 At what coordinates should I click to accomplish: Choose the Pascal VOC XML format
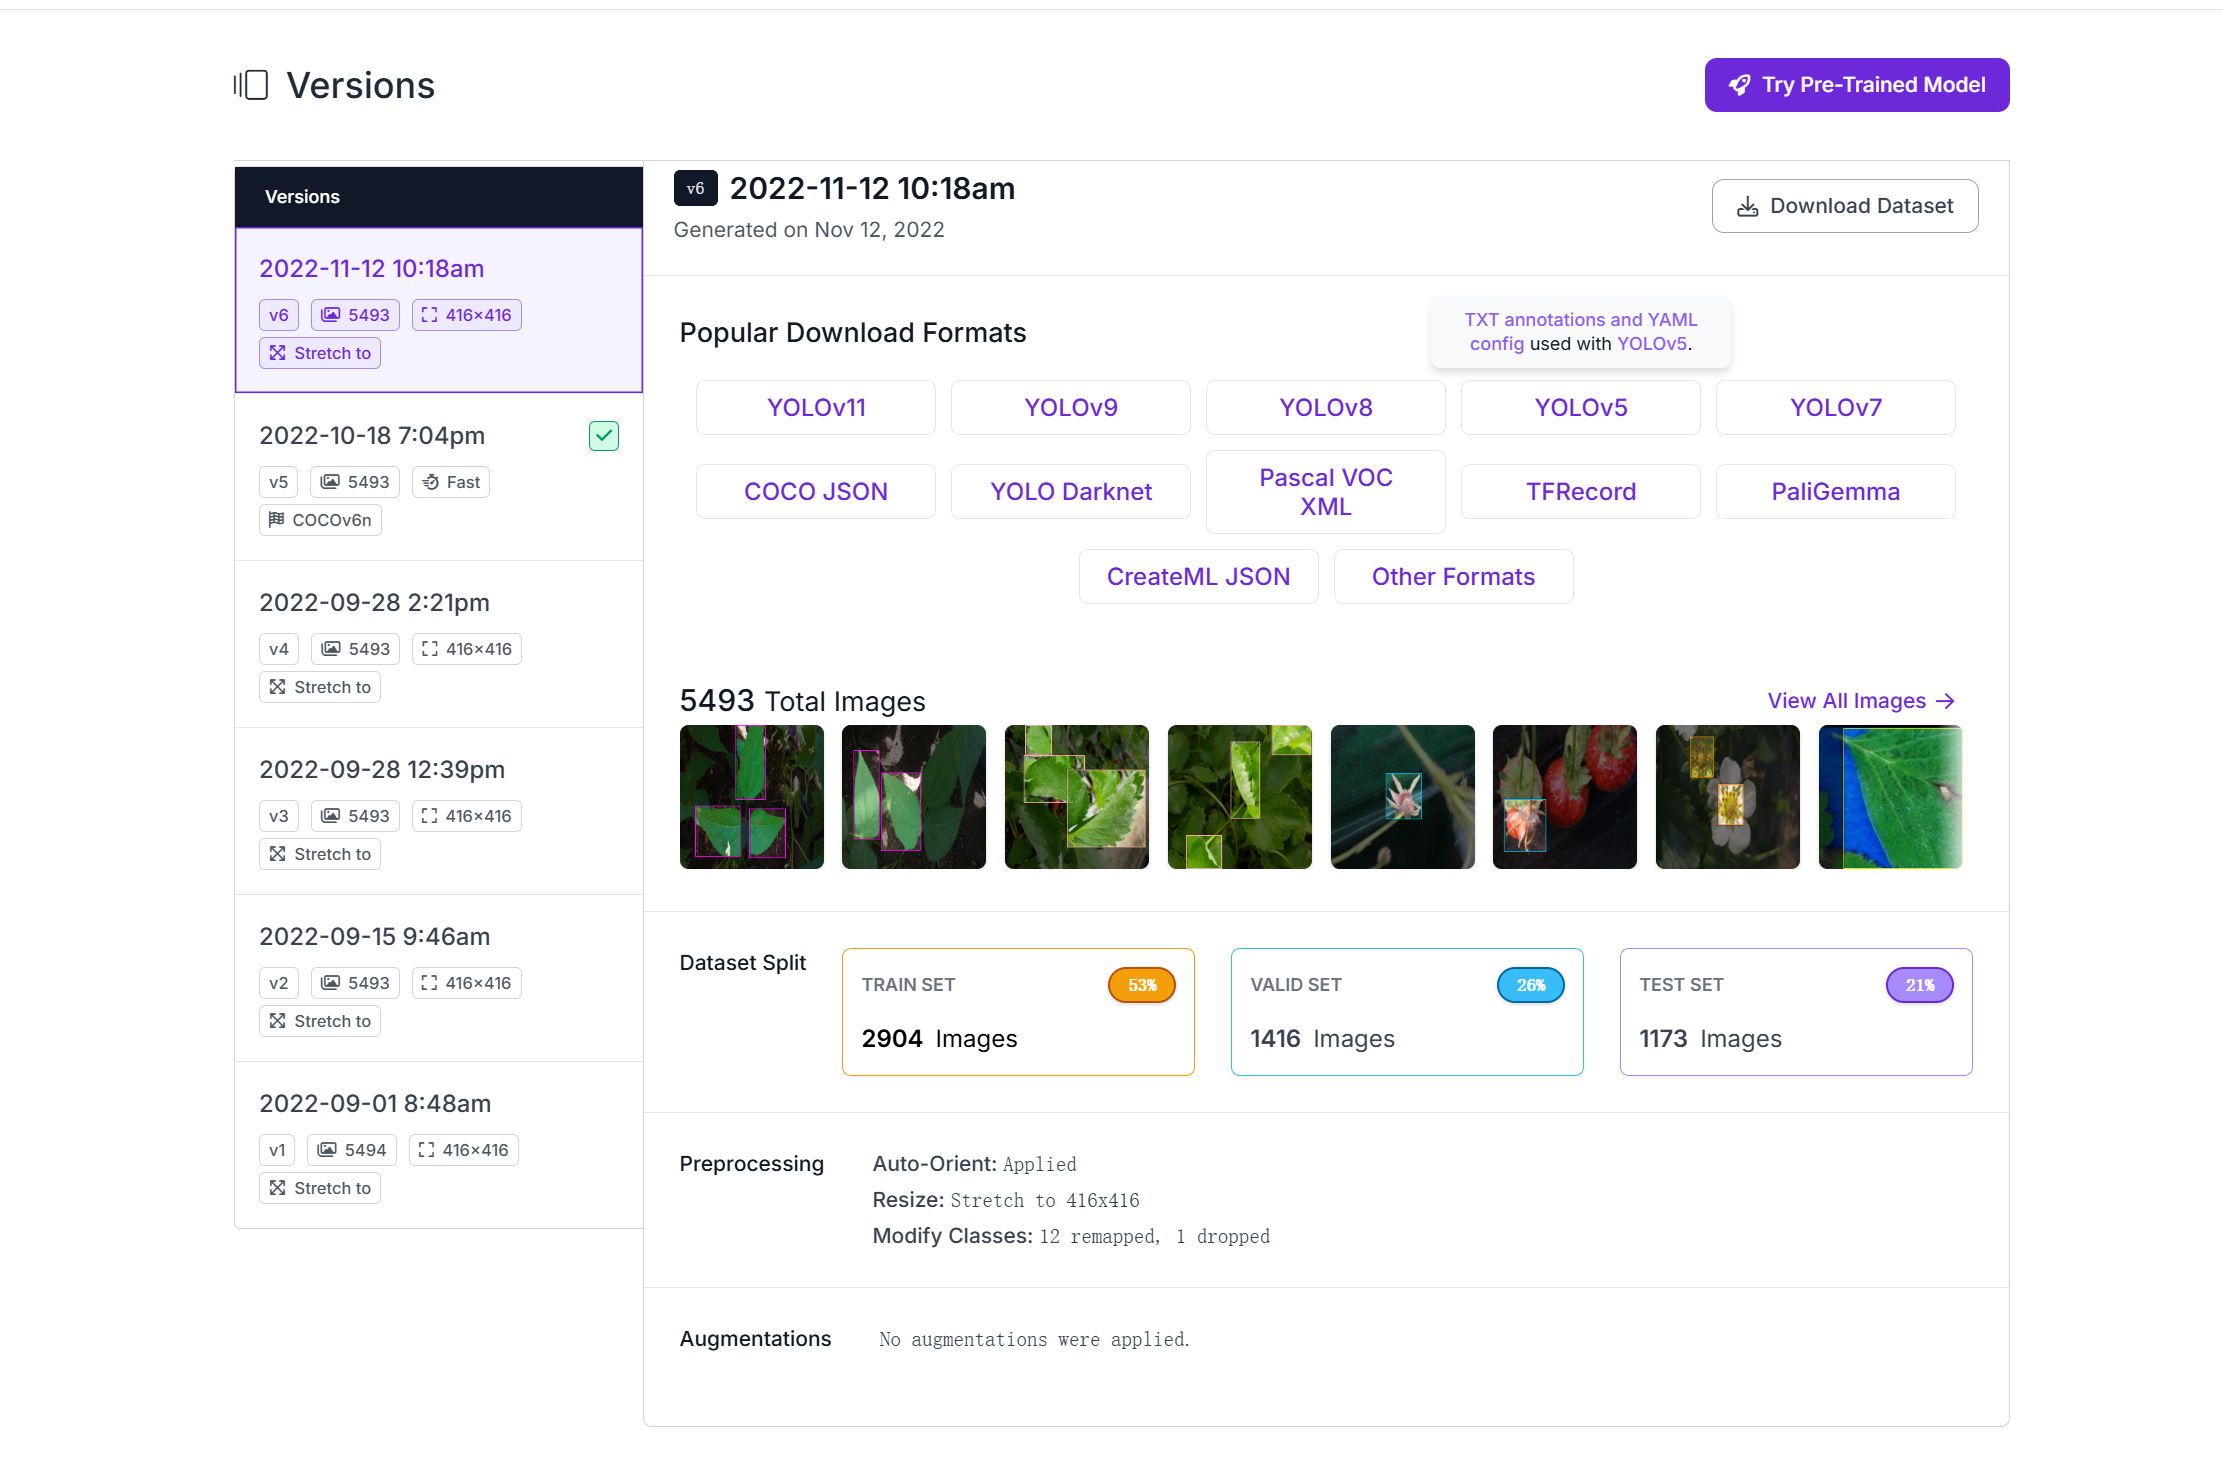pos(1326,492)
